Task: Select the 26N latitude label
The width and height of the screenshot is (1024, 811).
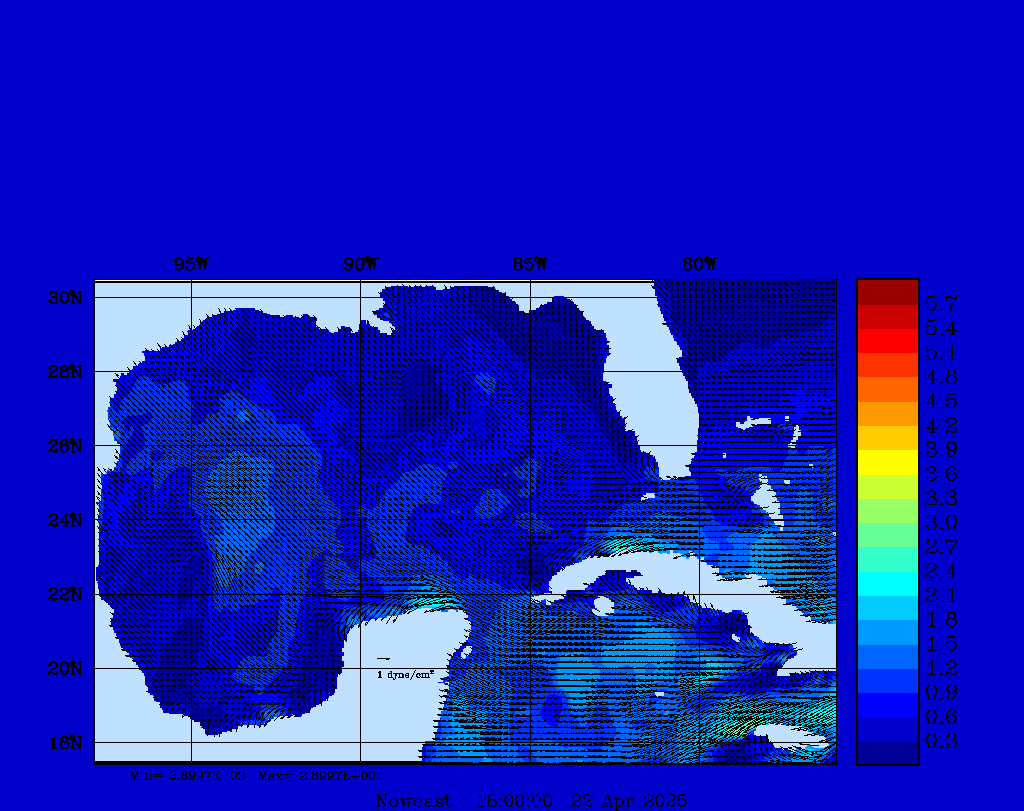Action: coord(64,446)
